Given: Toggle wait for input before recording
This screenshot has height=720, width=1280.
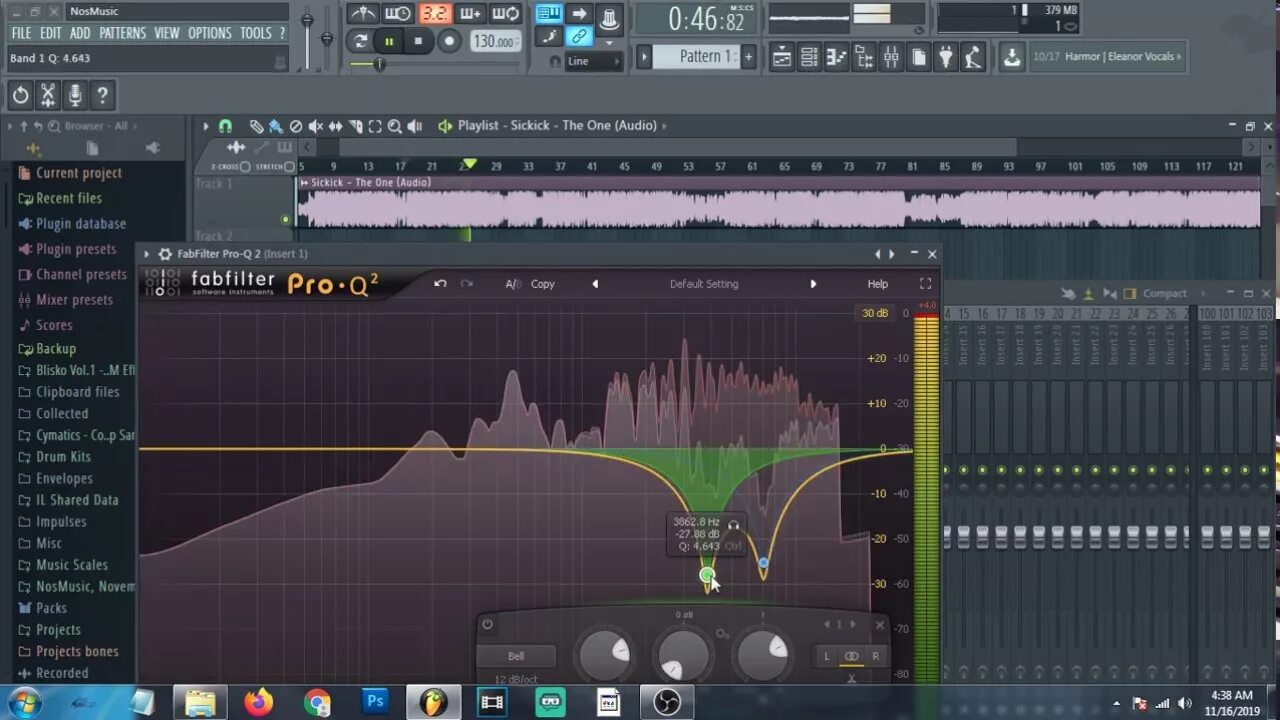Looking at the screenshot, I should tap(398, 14).
